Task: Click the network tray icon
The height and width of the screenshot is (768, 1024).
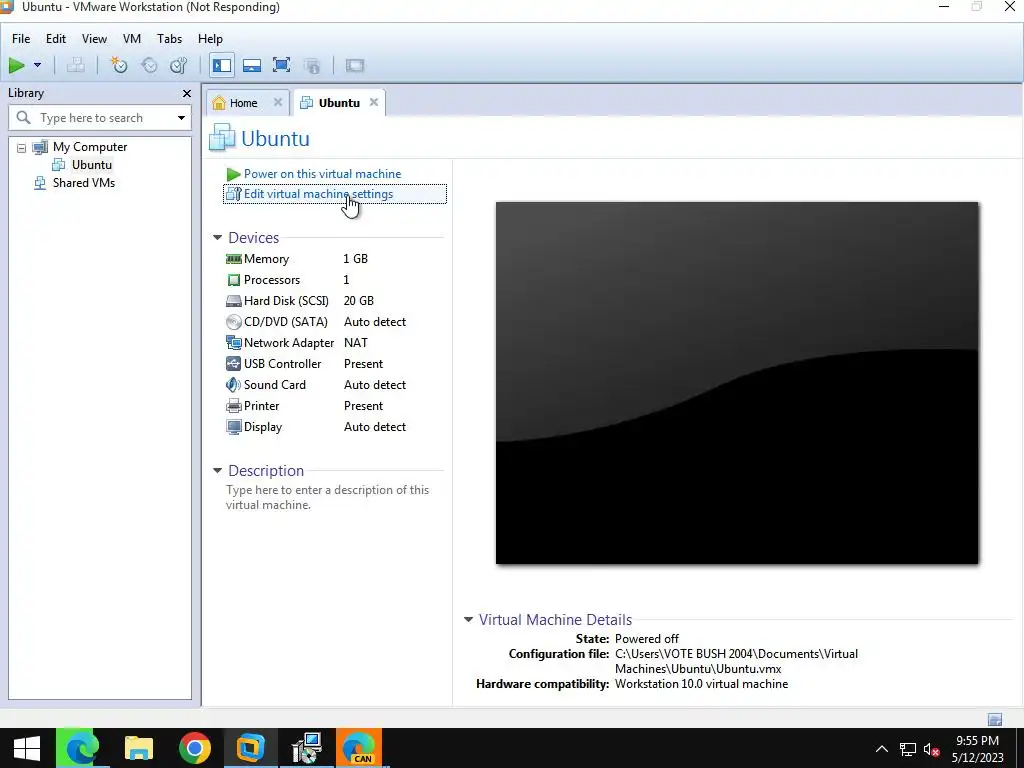Action: 908,749
